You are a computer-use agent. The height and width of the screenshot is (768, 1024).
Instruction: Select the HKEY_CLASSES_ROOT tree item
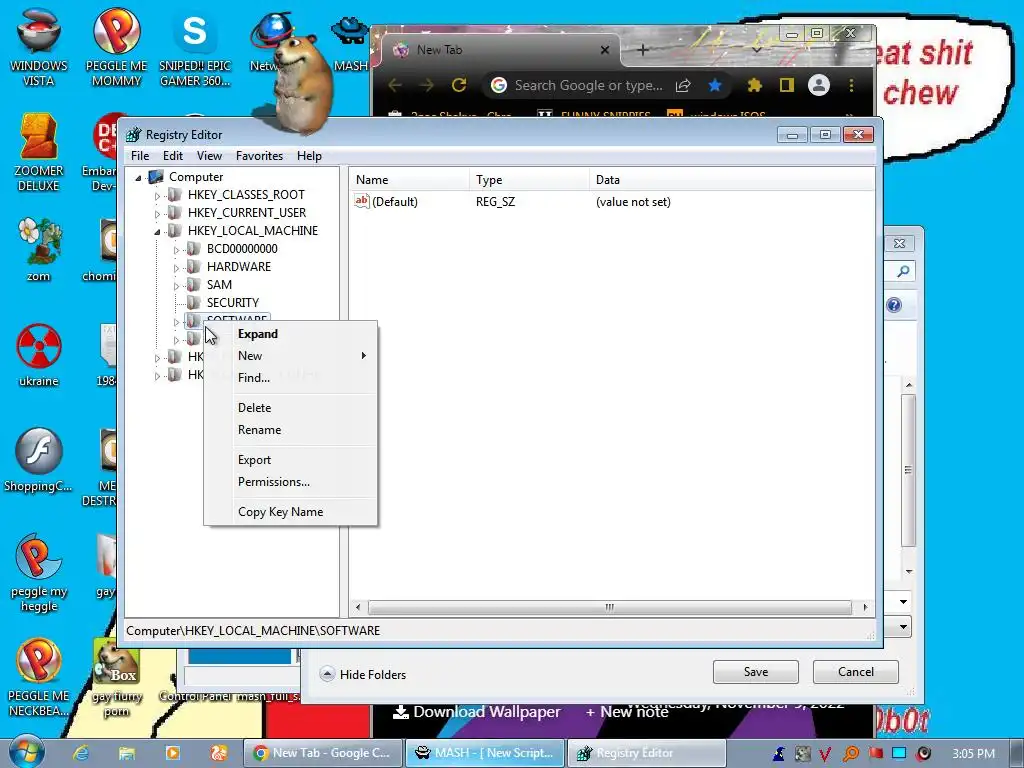coord(246,195)
